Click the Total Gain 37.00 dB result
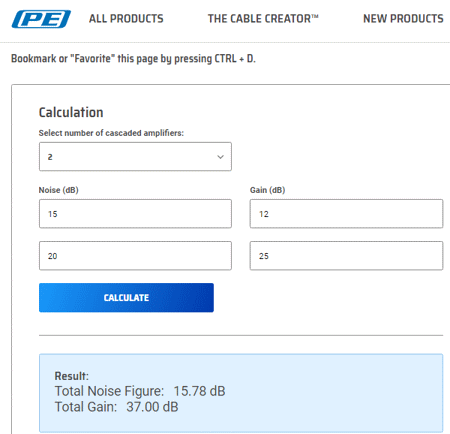Image resolution: width=450 pixels, height=434 pixels. 116,407
